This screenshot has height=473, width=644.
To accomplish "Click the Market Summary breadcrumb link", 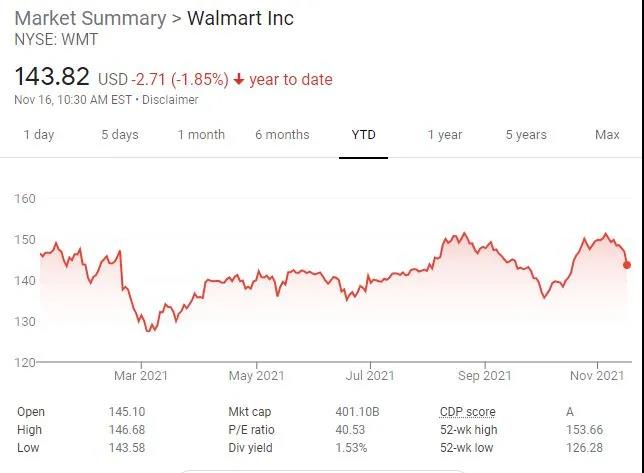I will (x=91, y=19).
